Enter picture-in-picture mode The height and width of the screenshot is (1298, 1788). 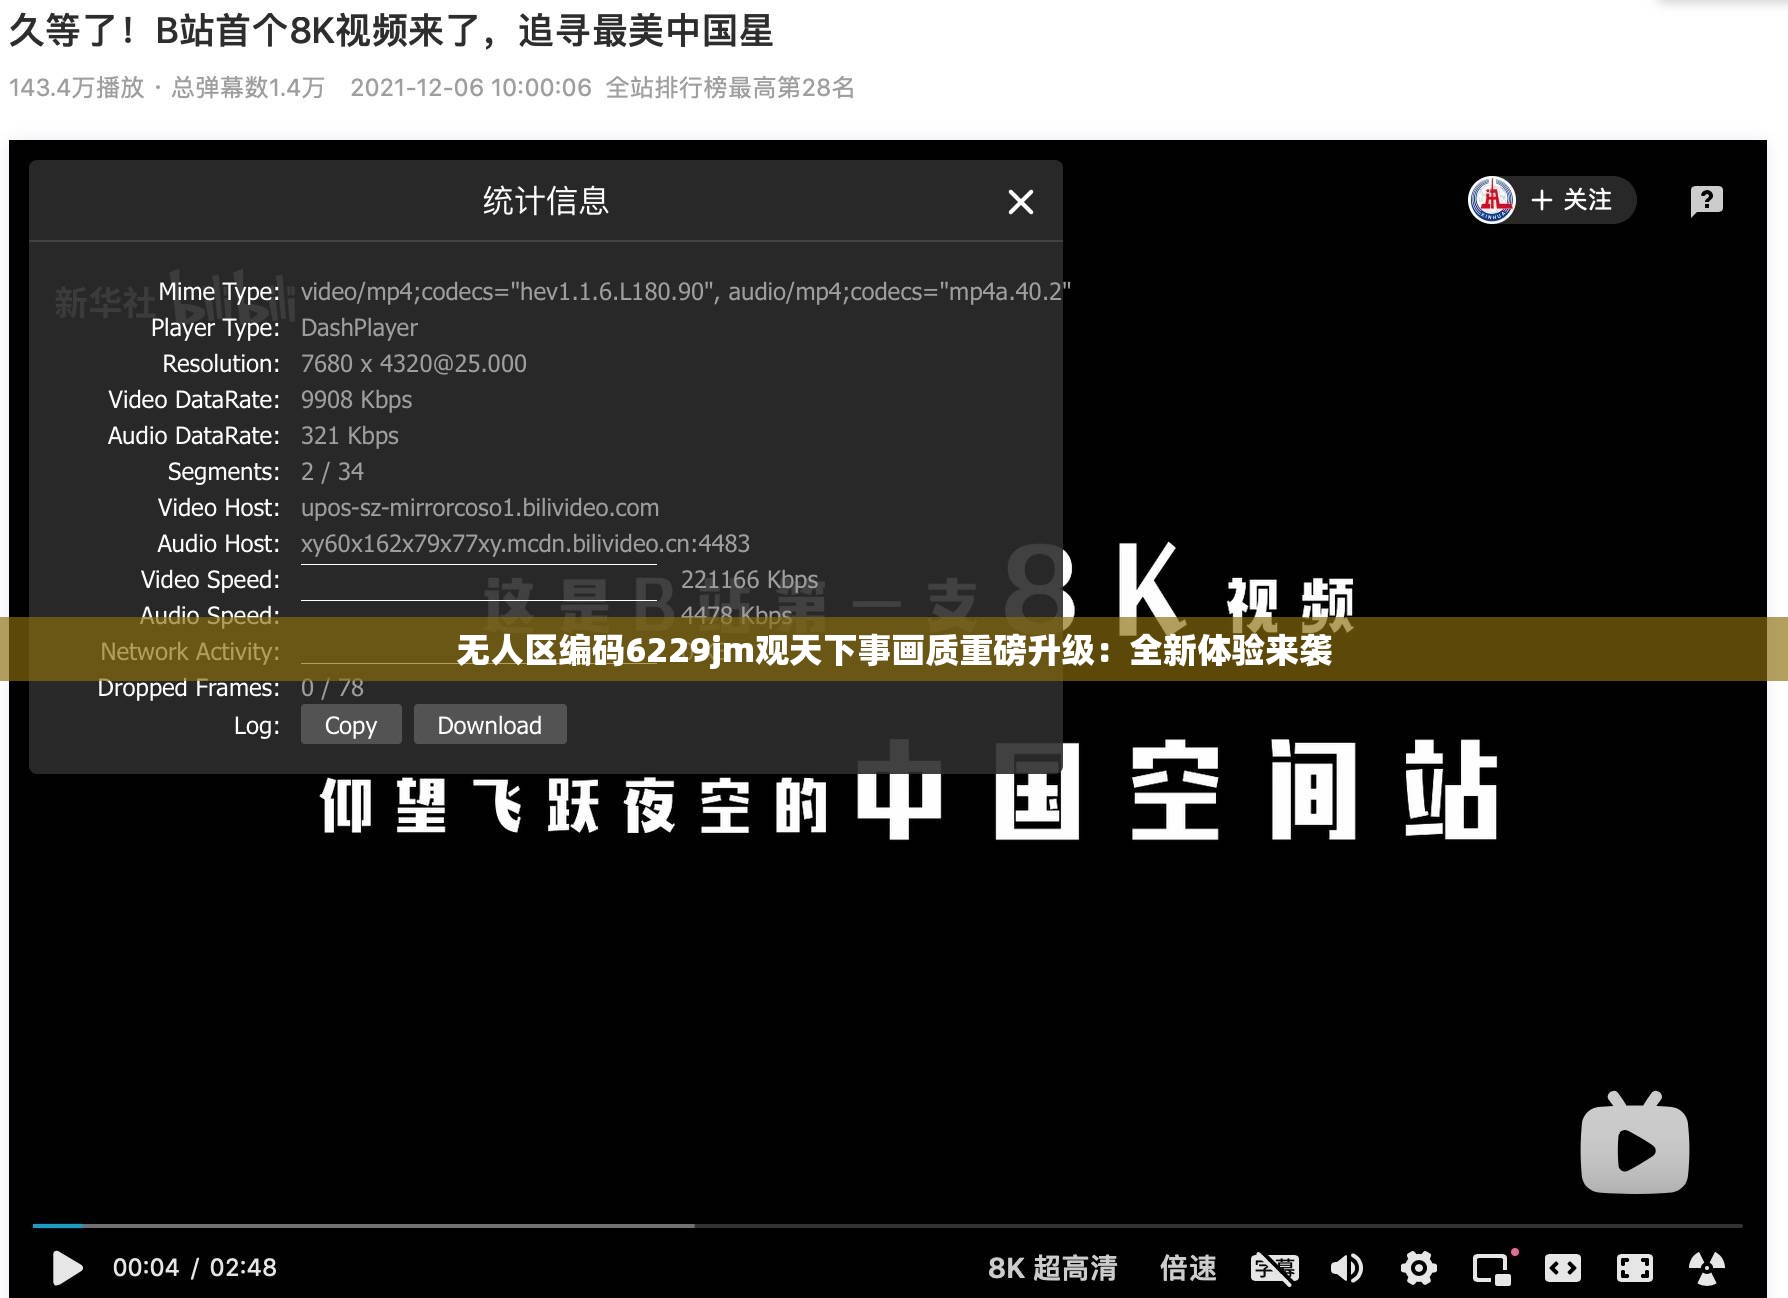pyautogui.click(x=1491, y=1268)
